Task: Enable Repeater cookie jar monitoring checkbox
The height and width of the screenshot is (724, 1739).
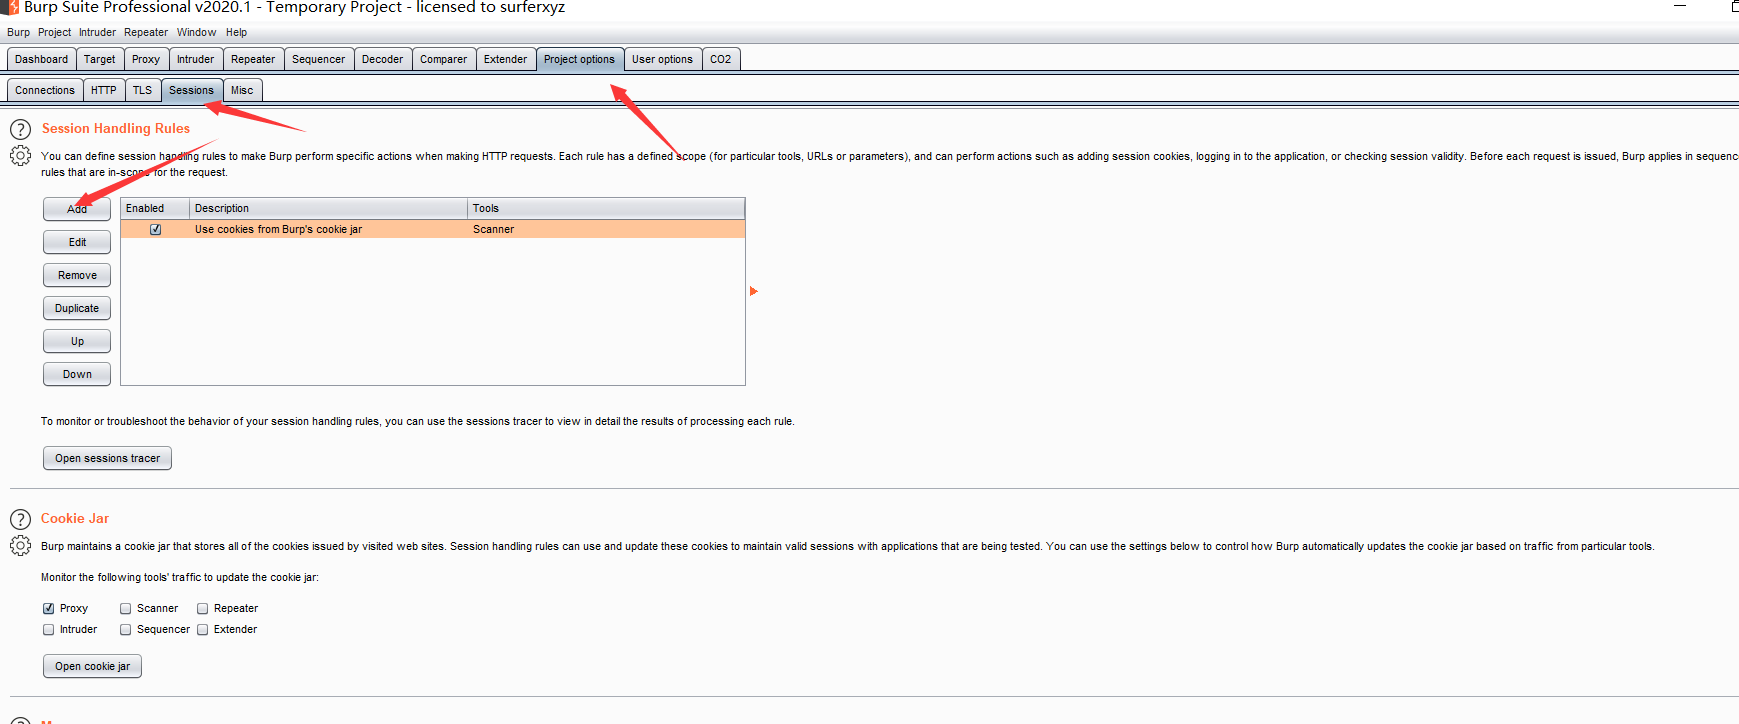Action: click(x=203, y=608)
